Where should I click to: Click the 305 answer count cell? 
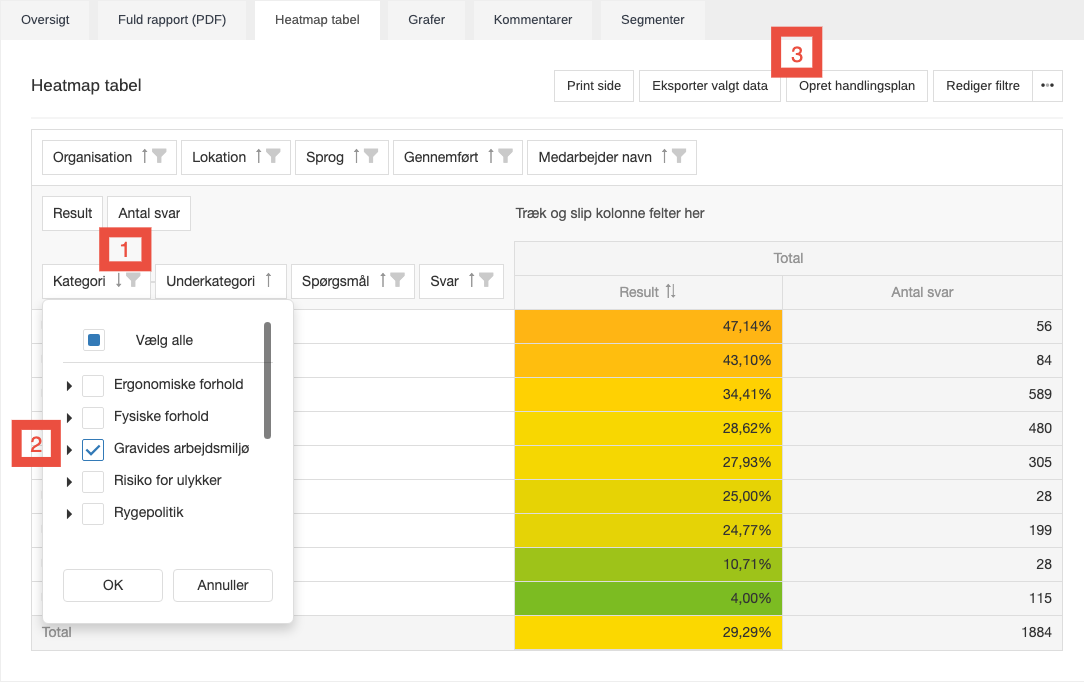coord(922,462)
